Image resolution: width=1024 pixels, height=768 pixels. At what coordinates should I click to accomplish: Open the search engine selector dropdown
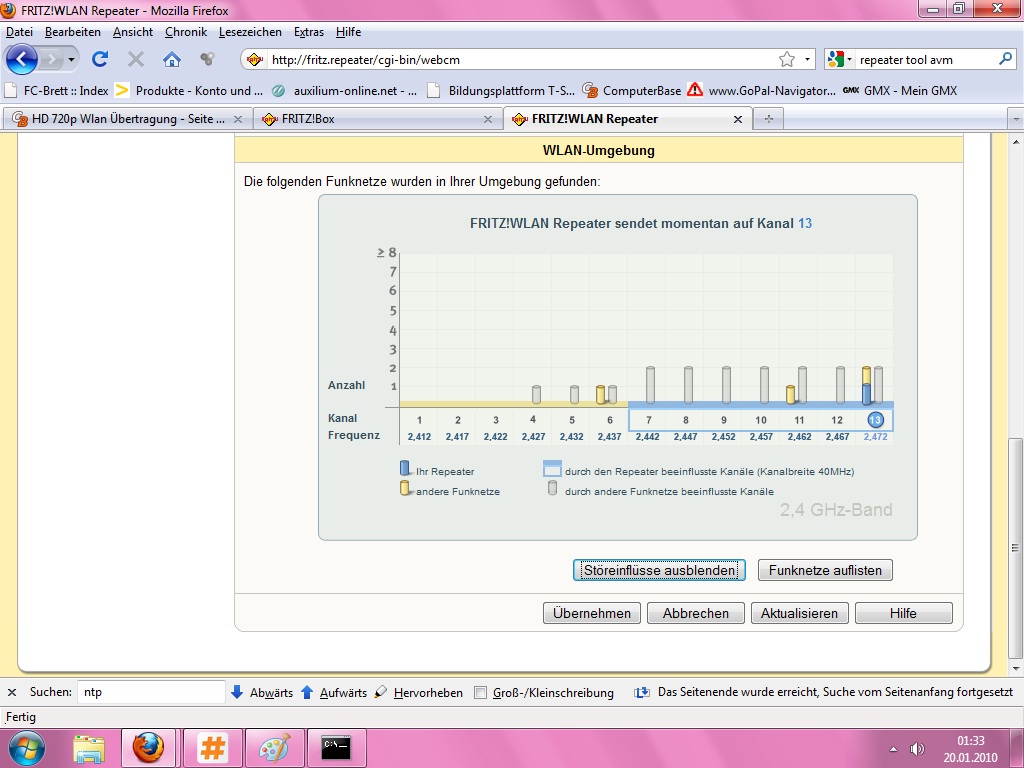tap(840, 59)
